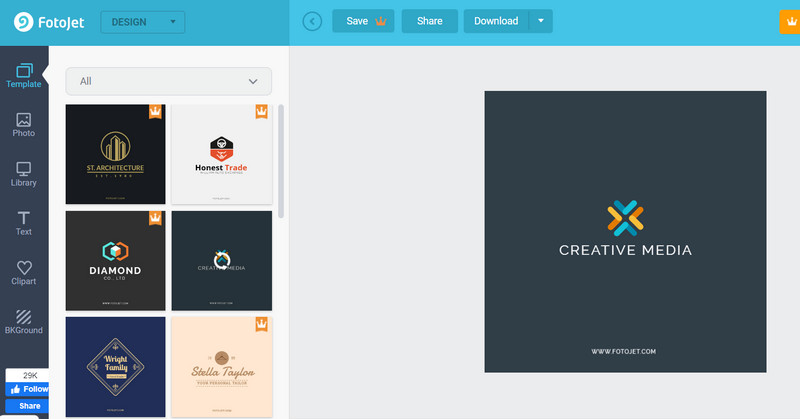Viewport: 800px width, 419px height.
Task: Click the Facebook Follow button
Action: [x=29, y=389]
